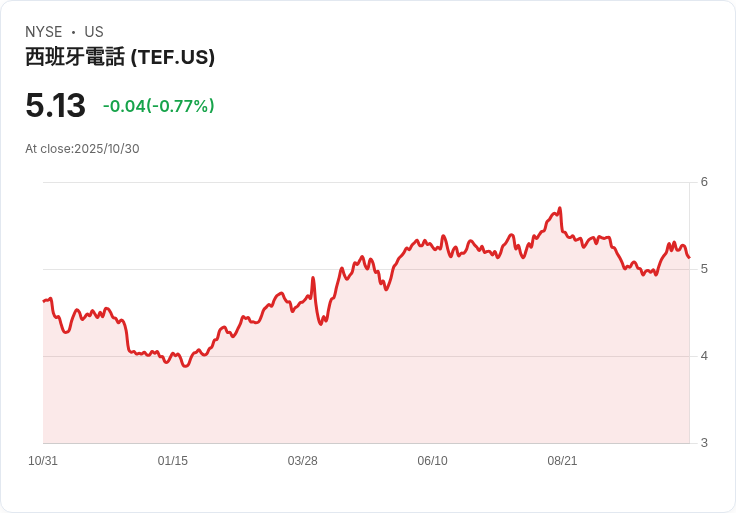Viewport: 736px width, 513px height.
Task: Click the highest peak of the price line
Action: [x=560, y=208]
